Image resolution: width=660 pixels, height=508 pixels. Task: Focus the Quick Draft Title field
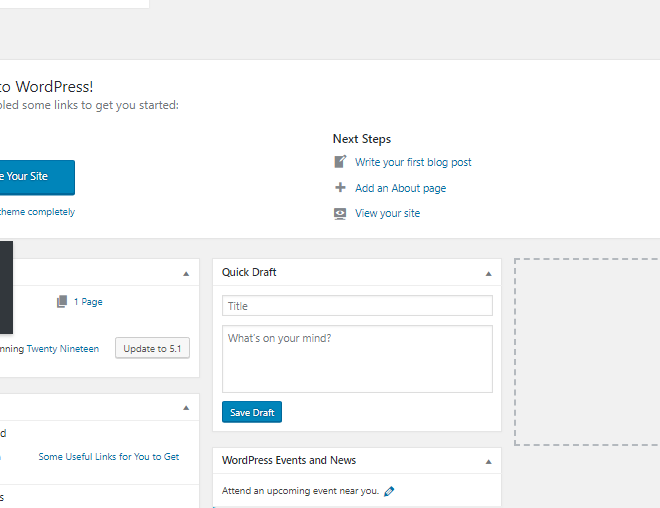pyautogui.click(x=357, y=306)
